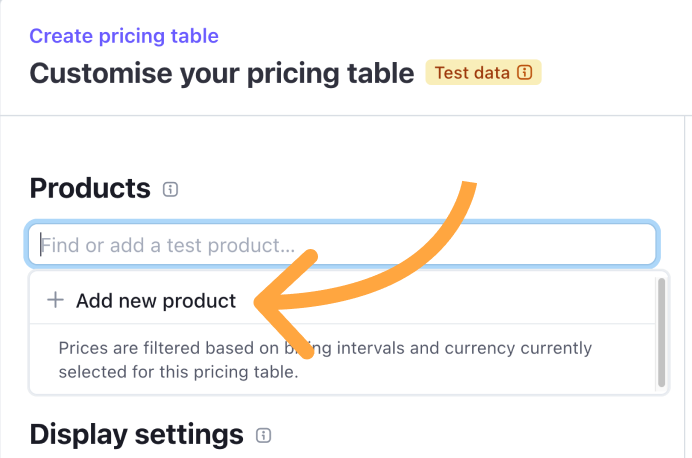Image resolution: width=692 pixels, height=458 pixels.
Task: Click the bottom of the dropdown scrollbar track
Action: point(661,381)
